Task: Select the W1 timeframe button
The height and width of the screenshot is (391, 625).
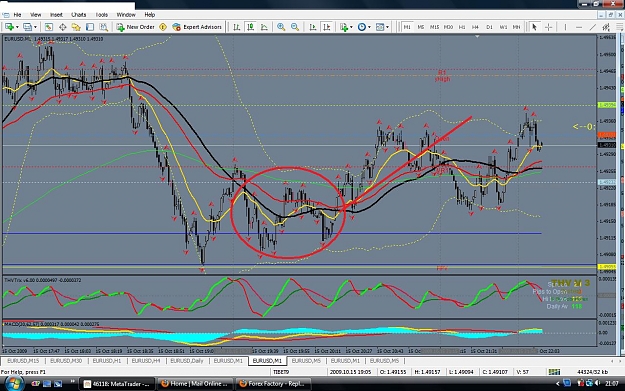Action: [x=503, y=27]
